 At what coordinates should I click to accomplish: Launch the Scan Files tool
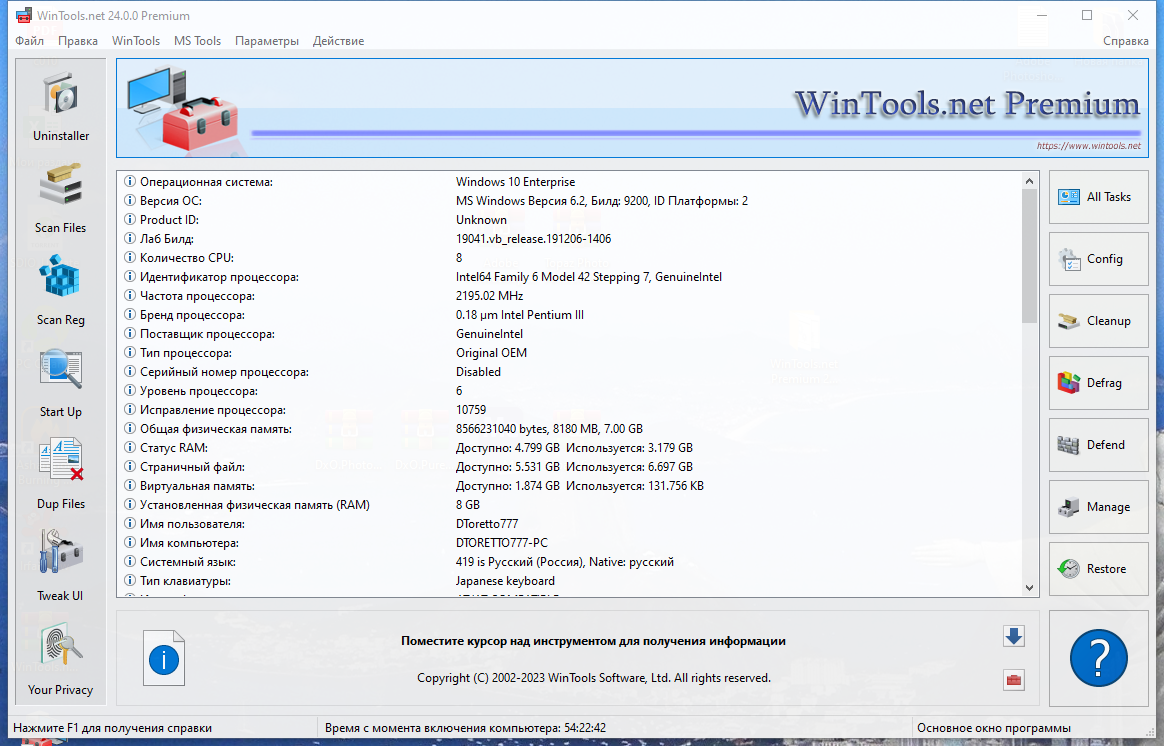click(x=61, y=199)
